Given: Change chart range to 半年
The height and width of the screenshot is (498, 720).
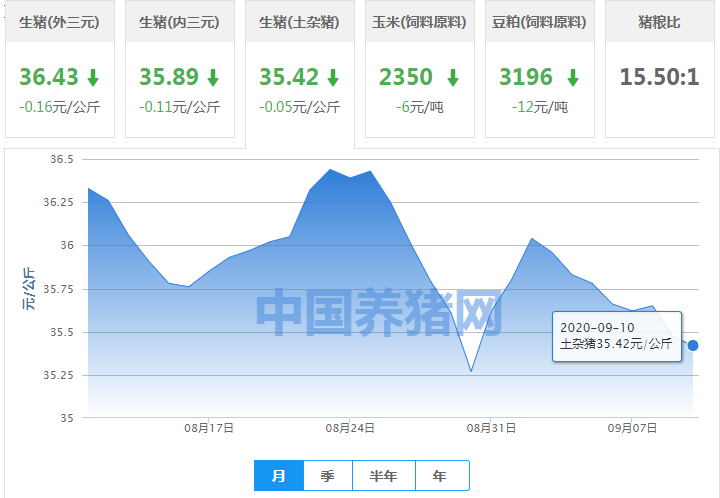Looking at the screenshot, I should click(x=383, y=476).
